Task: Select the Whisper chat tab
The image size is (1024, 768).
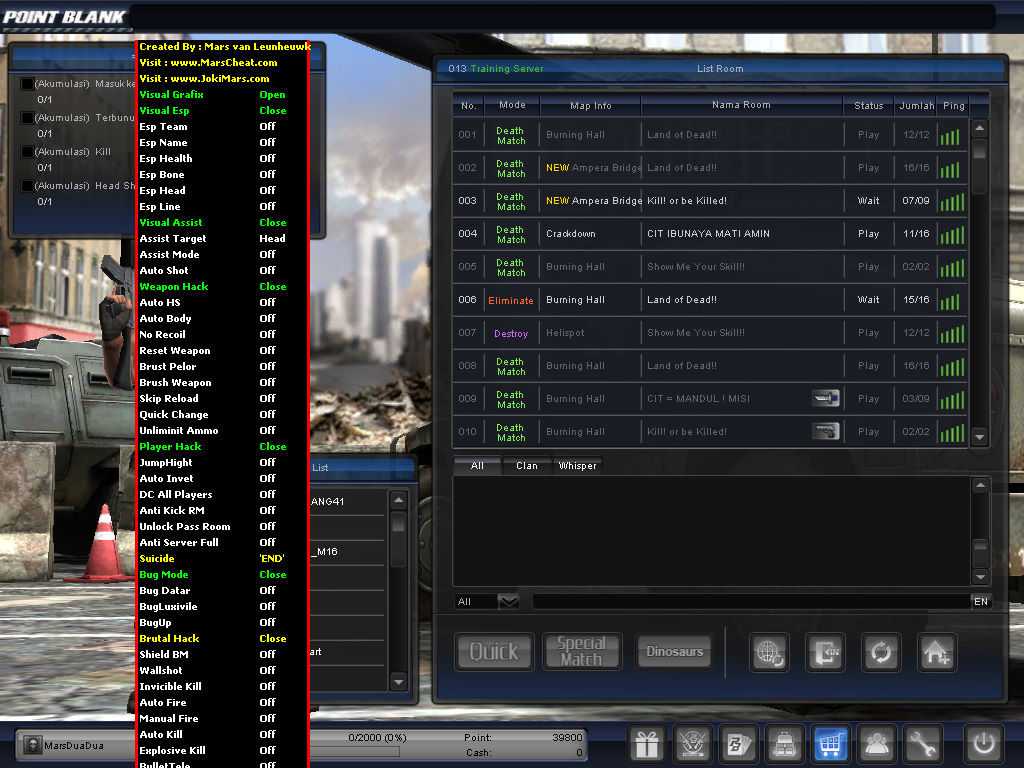Action: click(577, 466)
